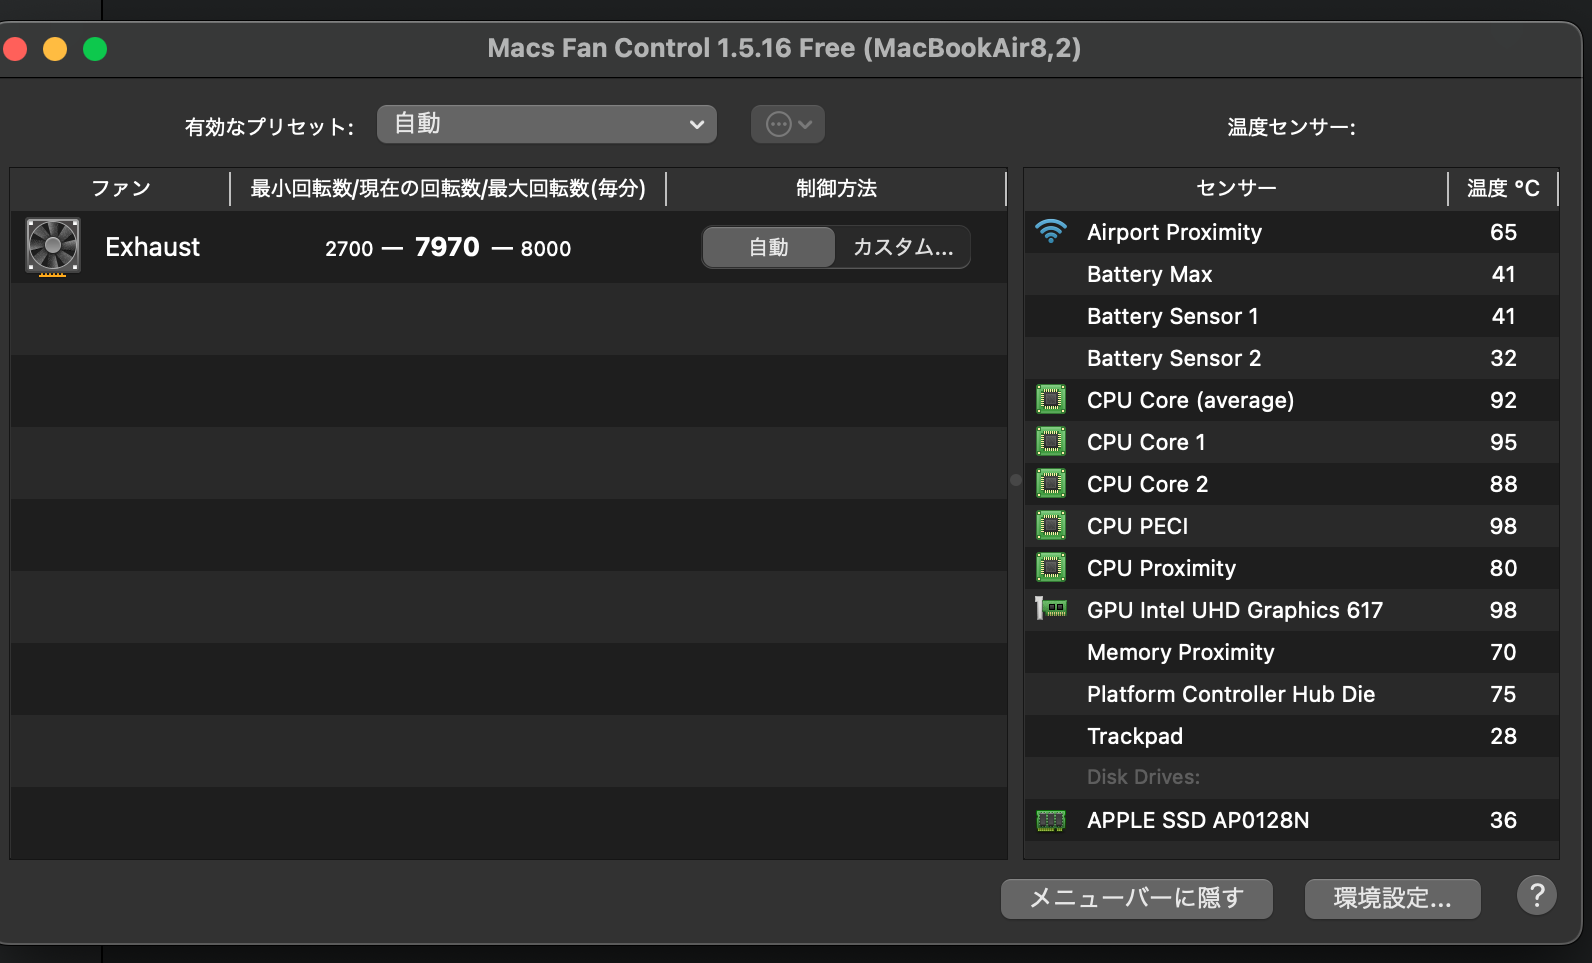Viewport: 1592px width, 963px height.
Task: Open the 有効なプリセット dropdown
Action: pos(546,124)
